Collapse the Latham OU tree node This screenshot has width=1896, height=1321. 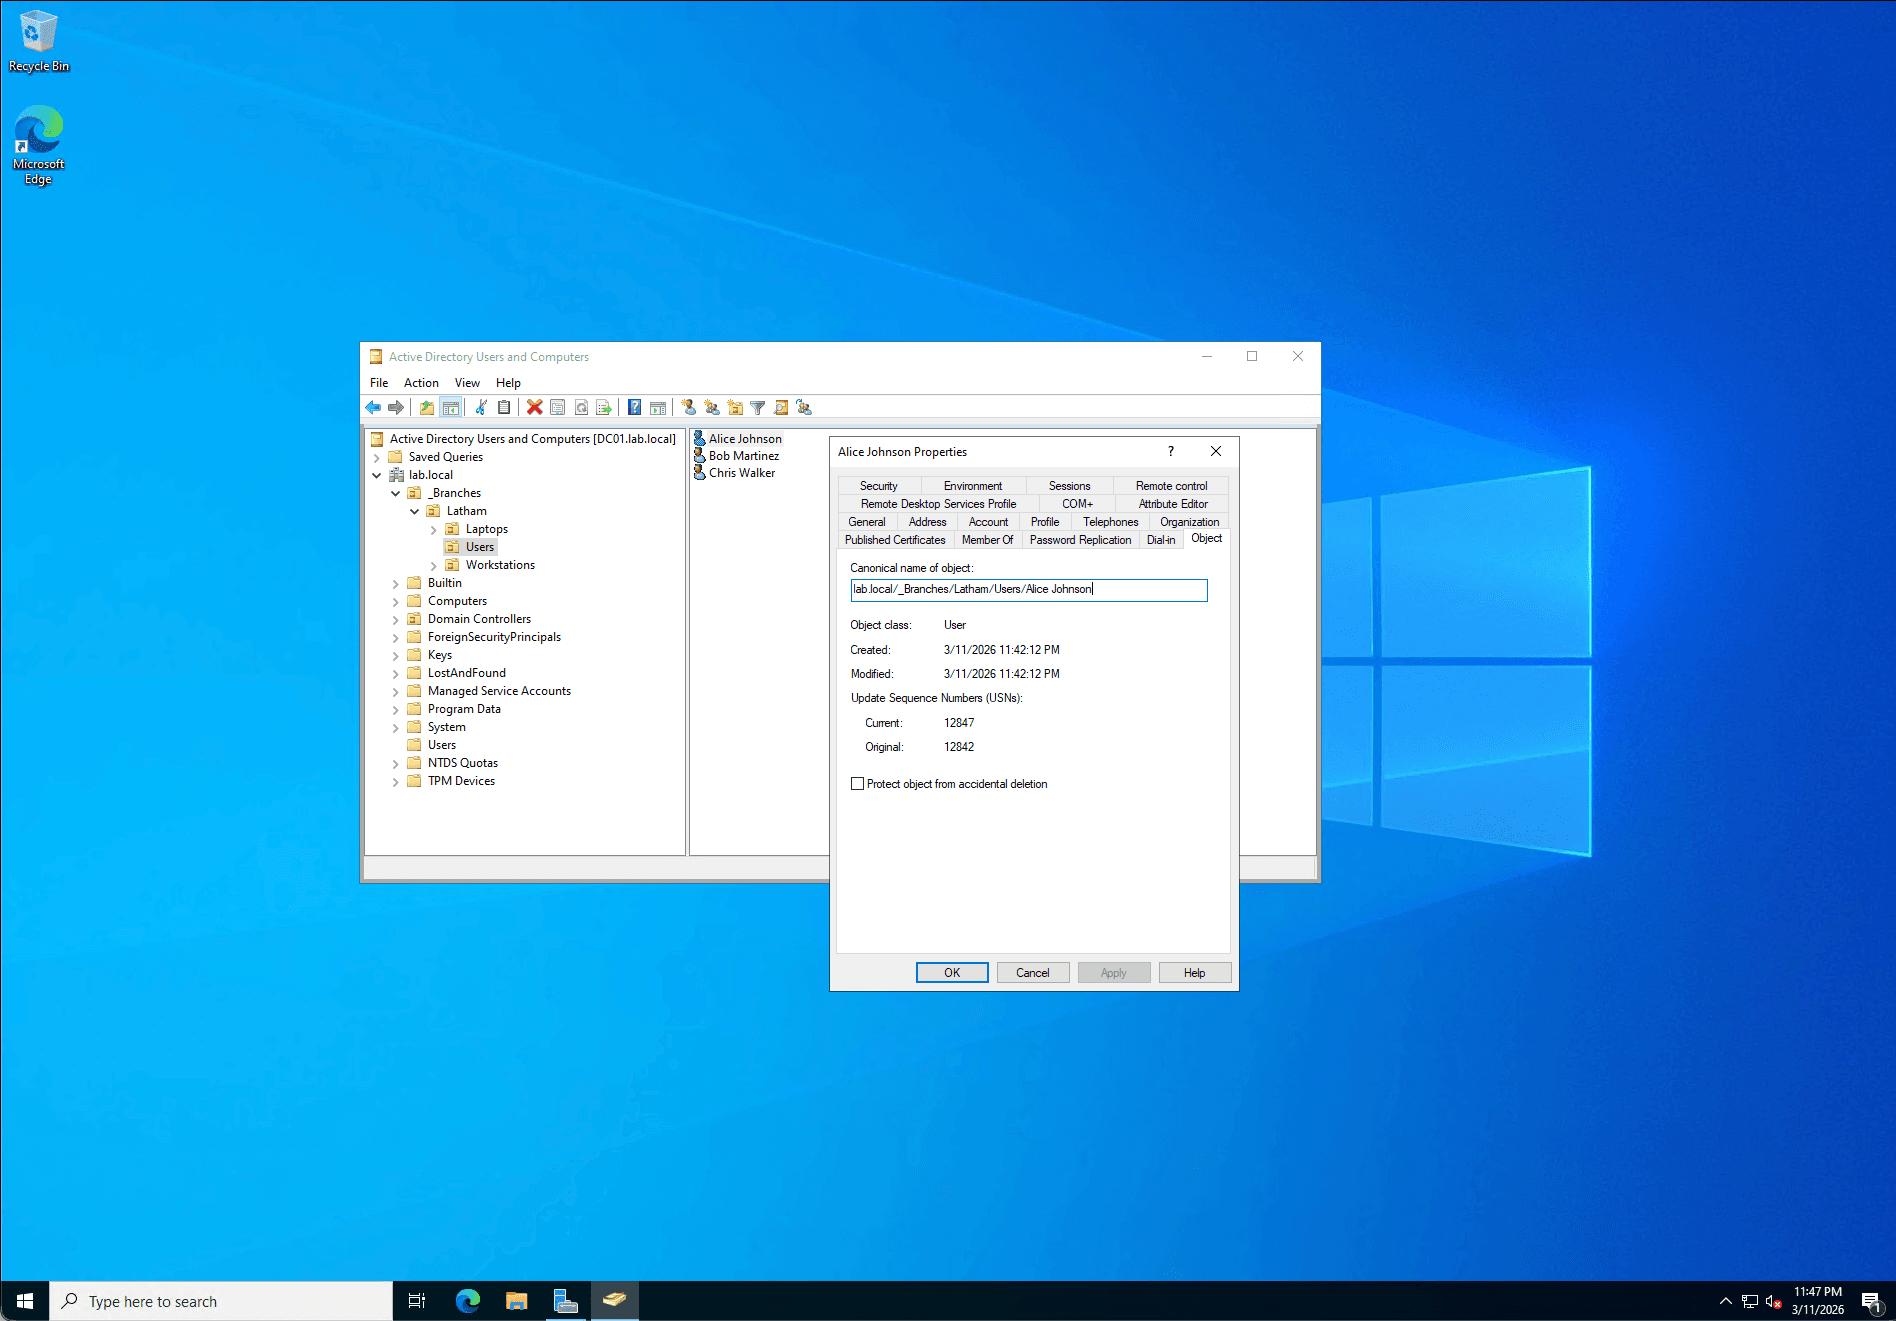click(x=415, y=511)
